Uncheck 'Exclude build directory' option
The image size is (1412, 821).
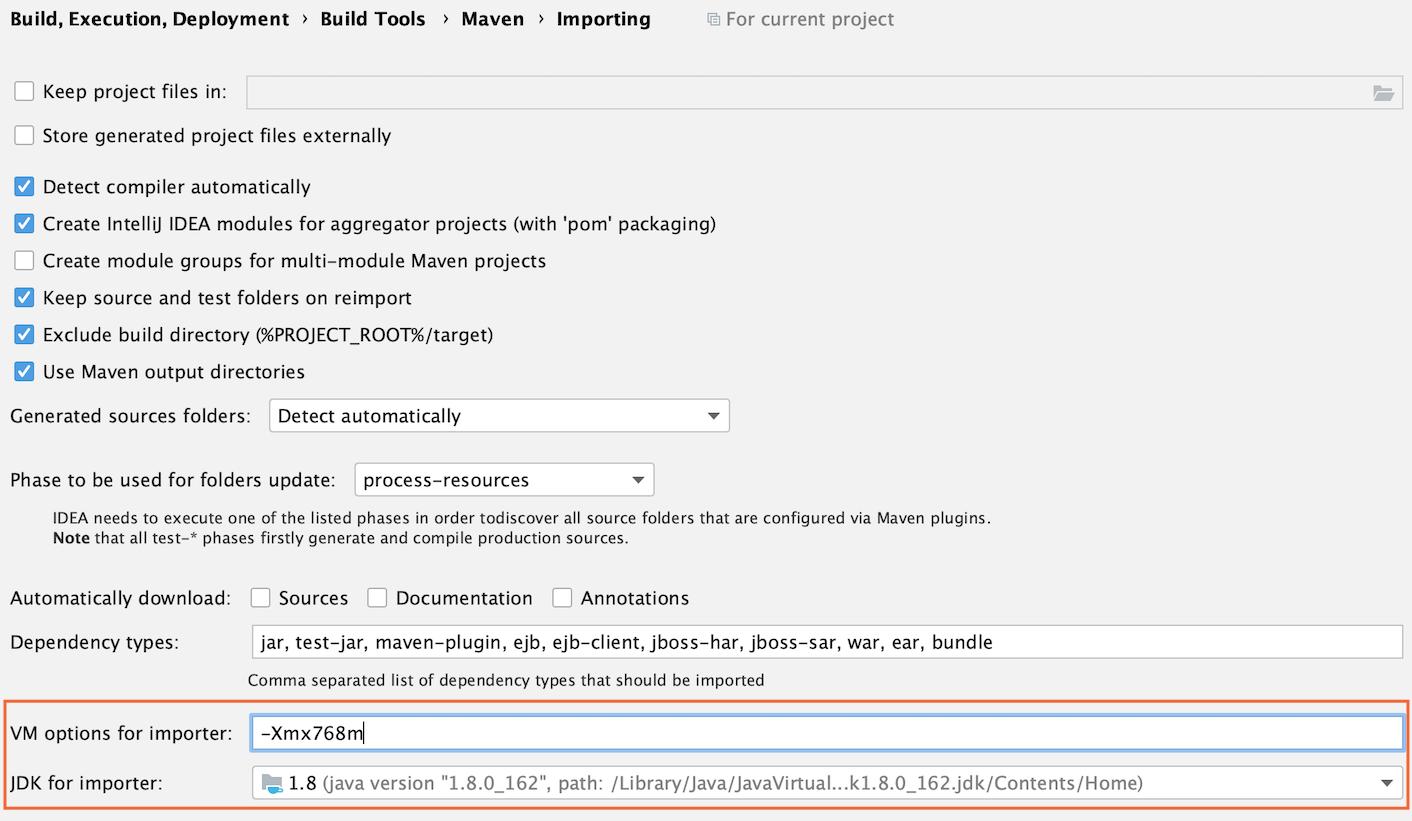point(23,334)
